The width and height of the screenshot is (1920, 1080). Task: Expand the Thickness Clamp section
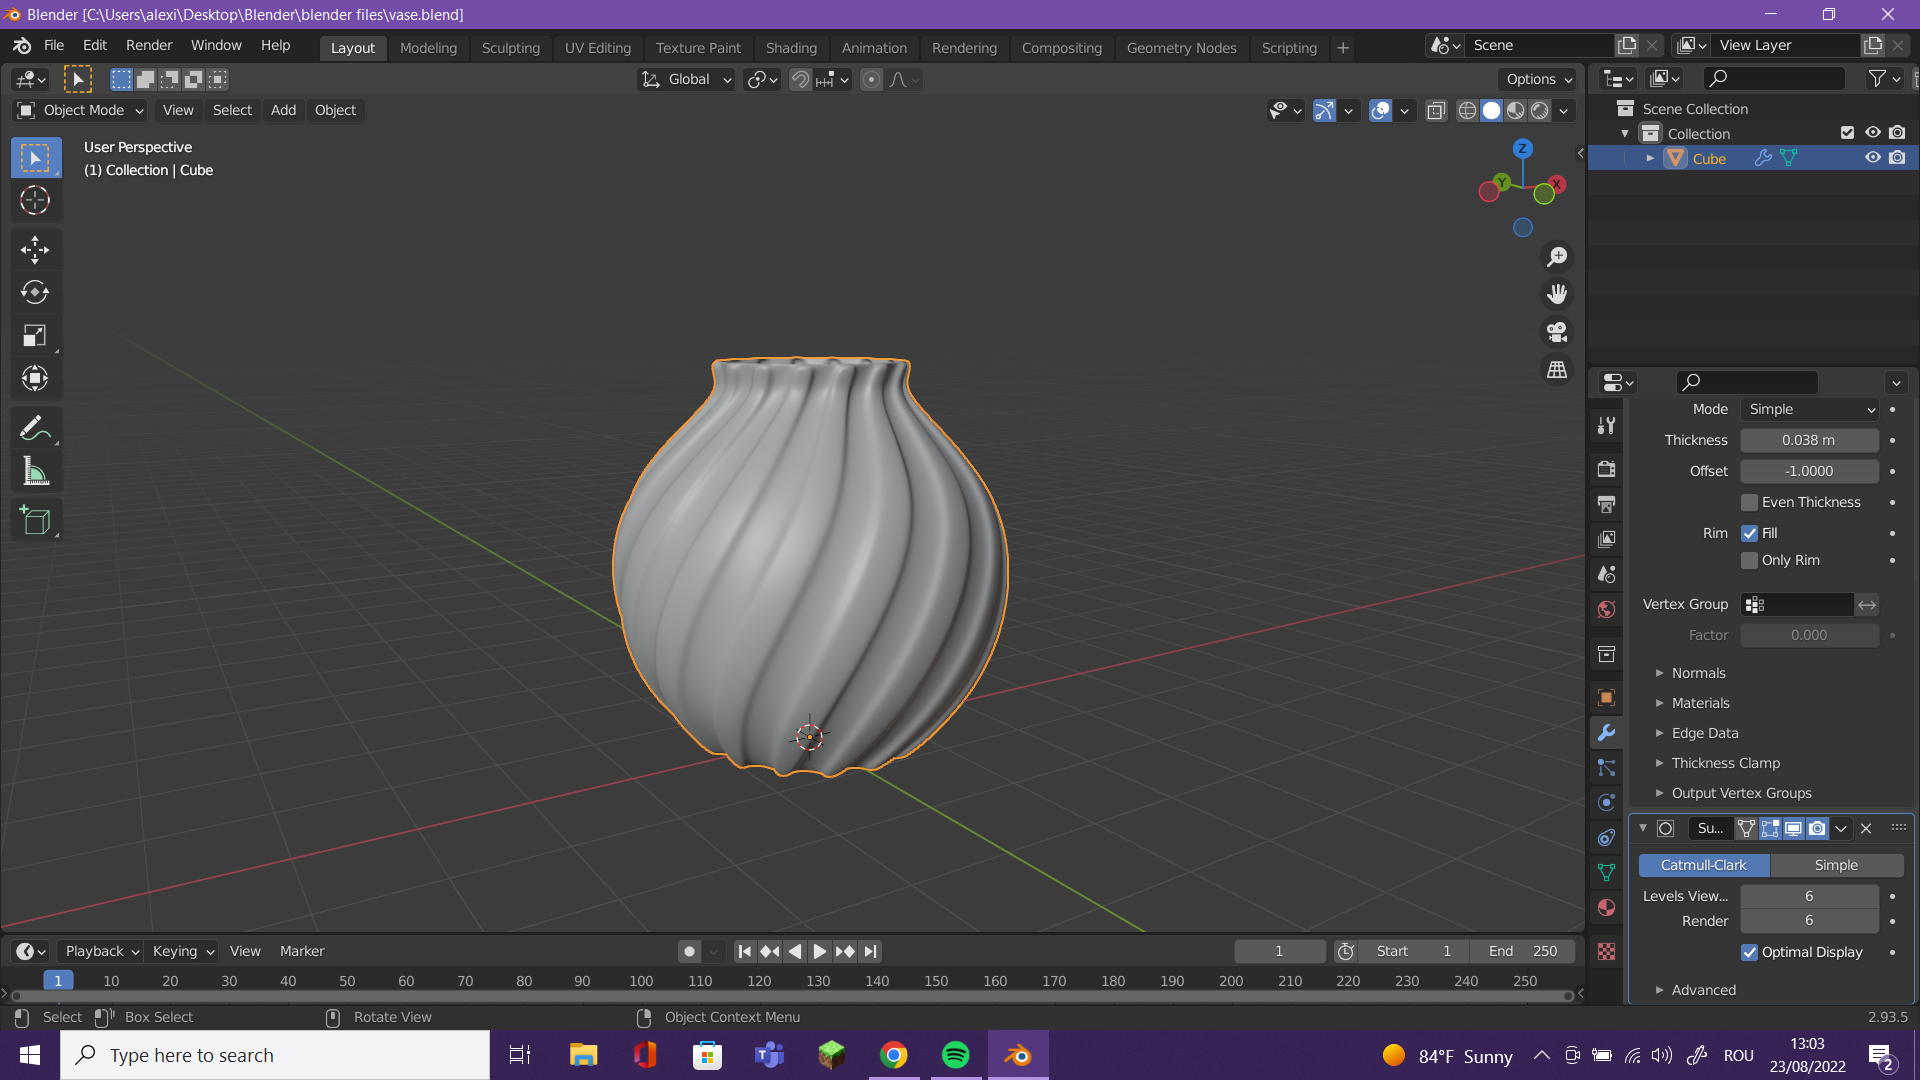[x=1725, y=763]
